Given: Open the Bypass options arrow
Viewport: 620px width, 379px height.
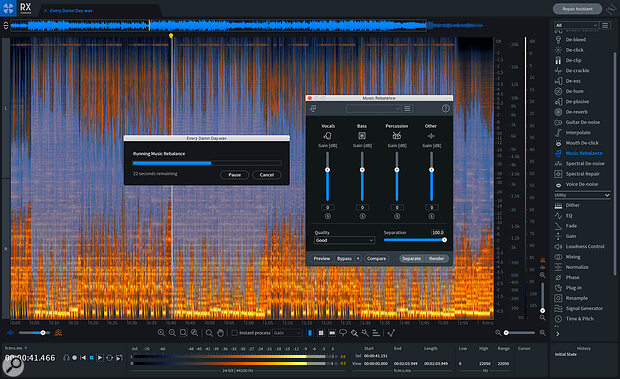Looking at the screenshot, I should coord(358,258).
